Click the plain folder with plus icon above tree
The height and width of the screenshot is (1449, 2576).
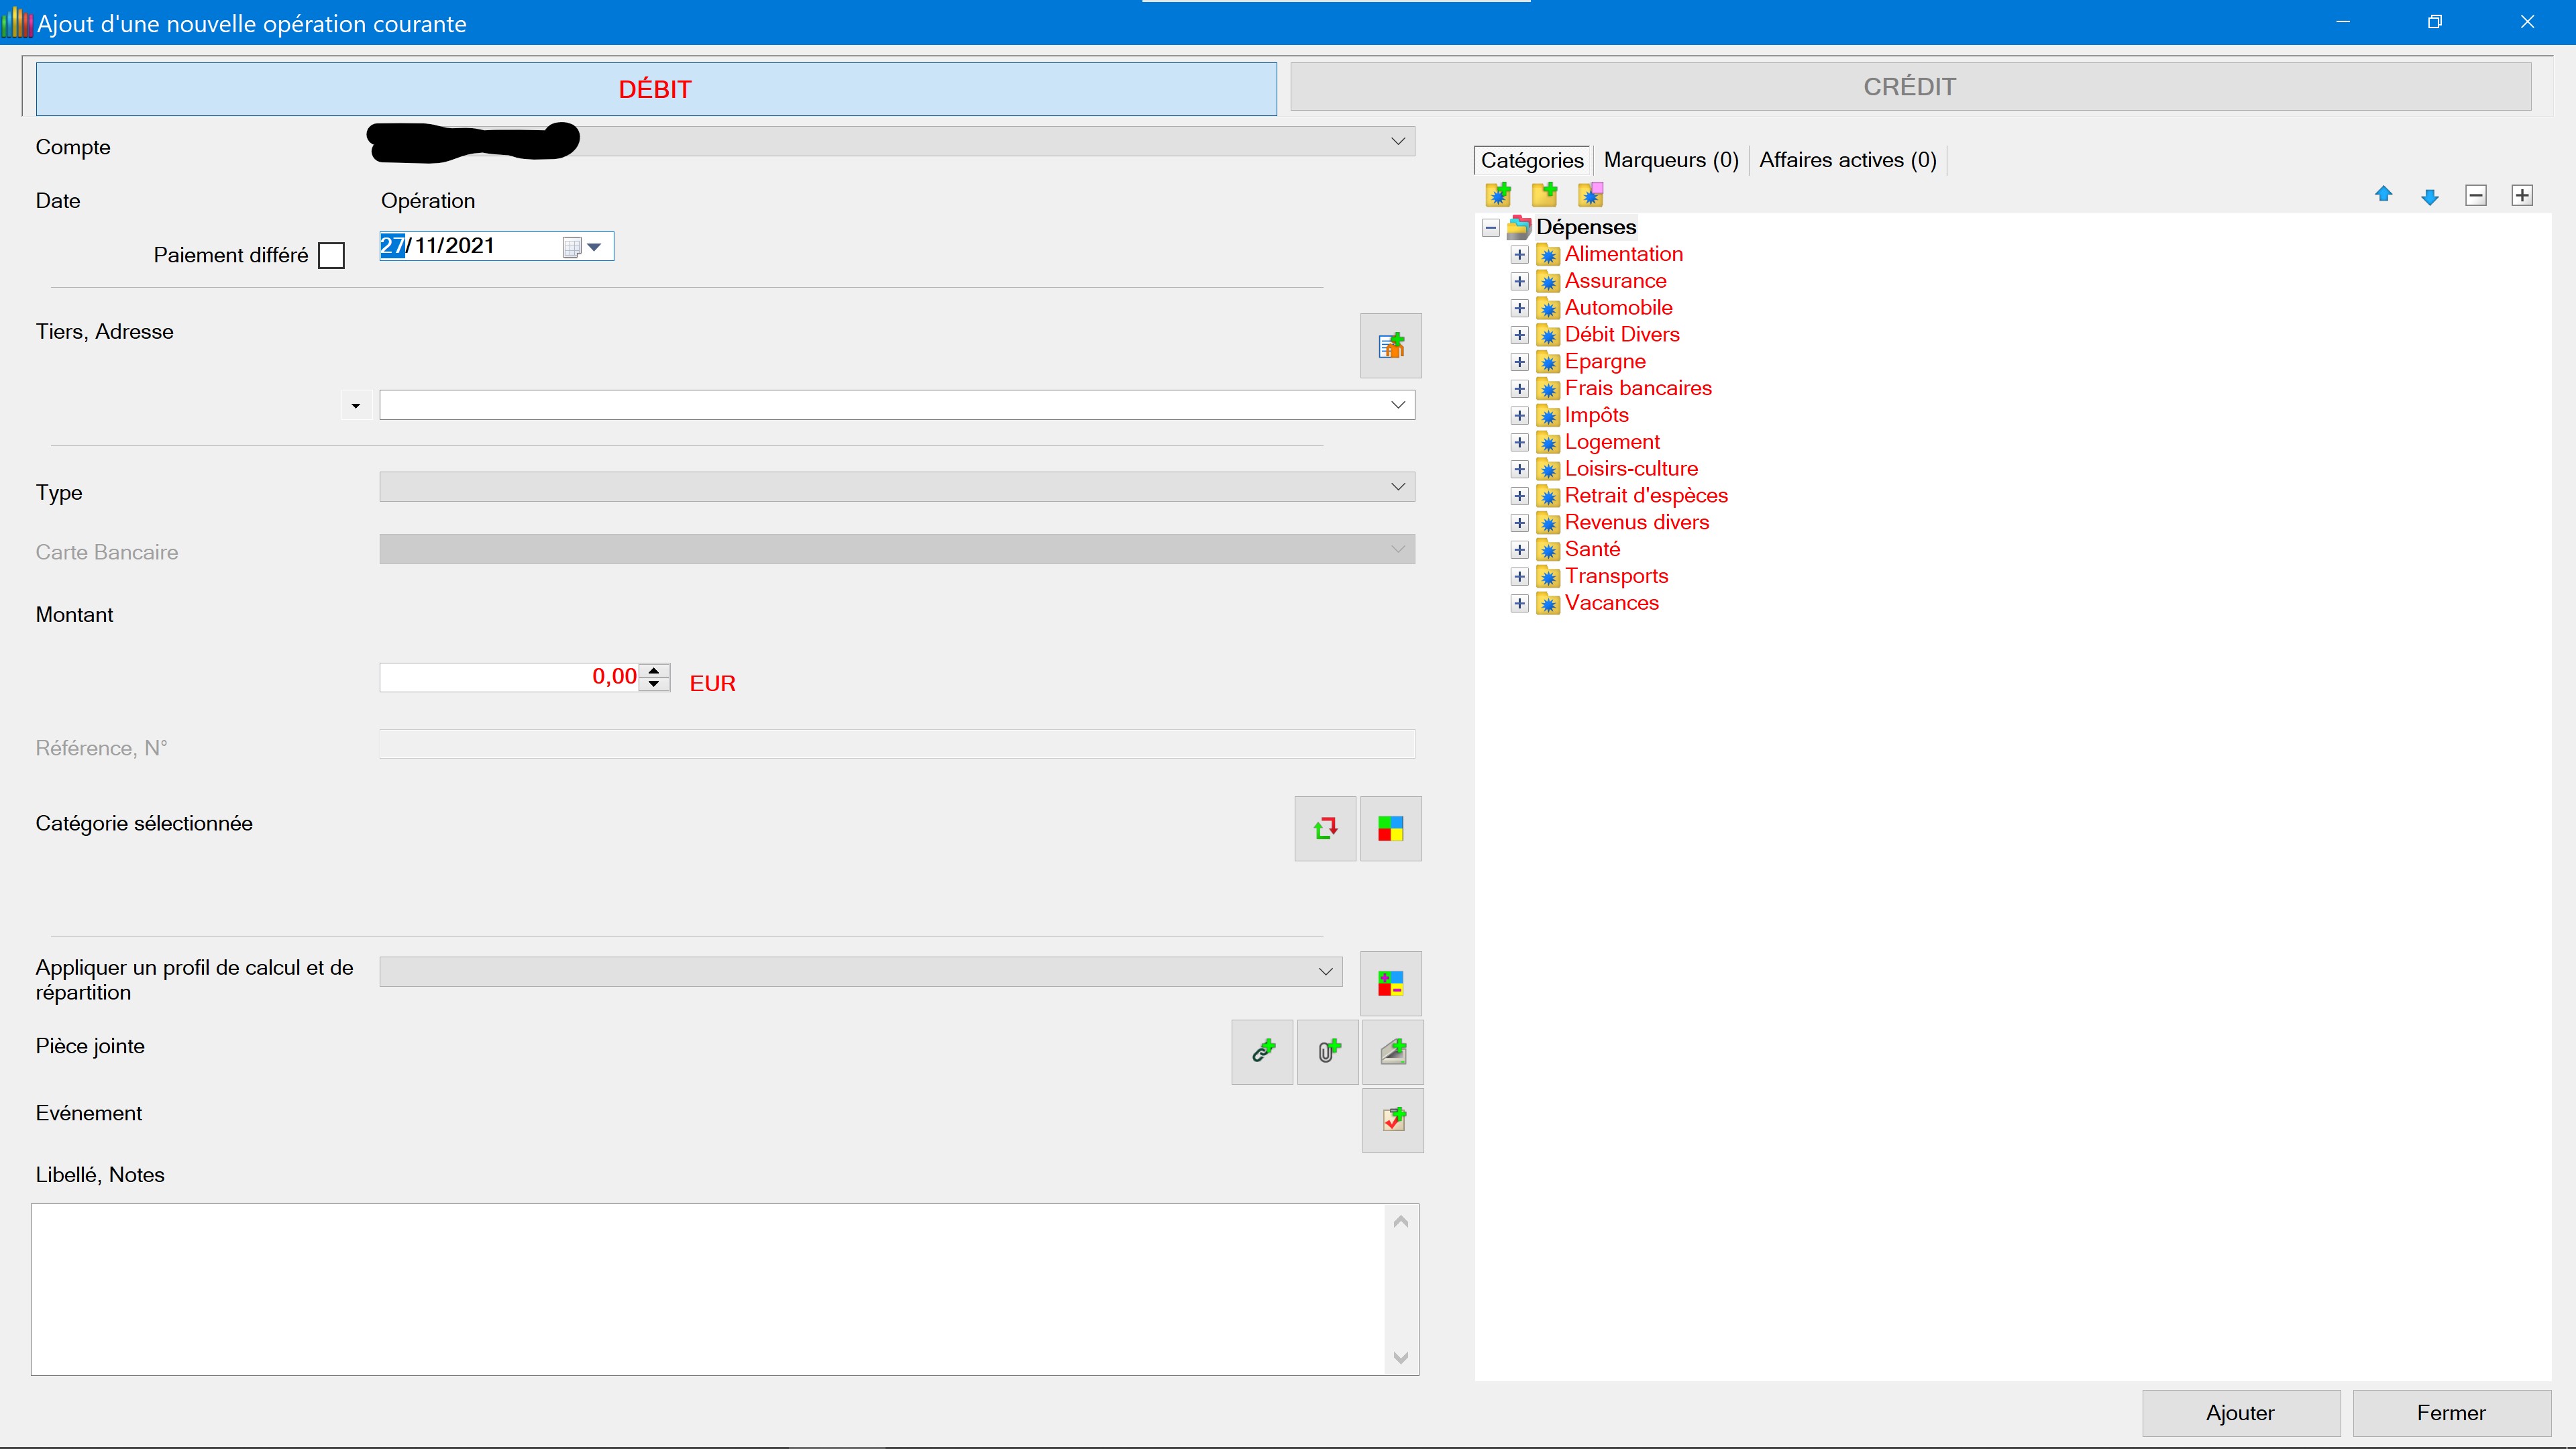pos(1544,194)
